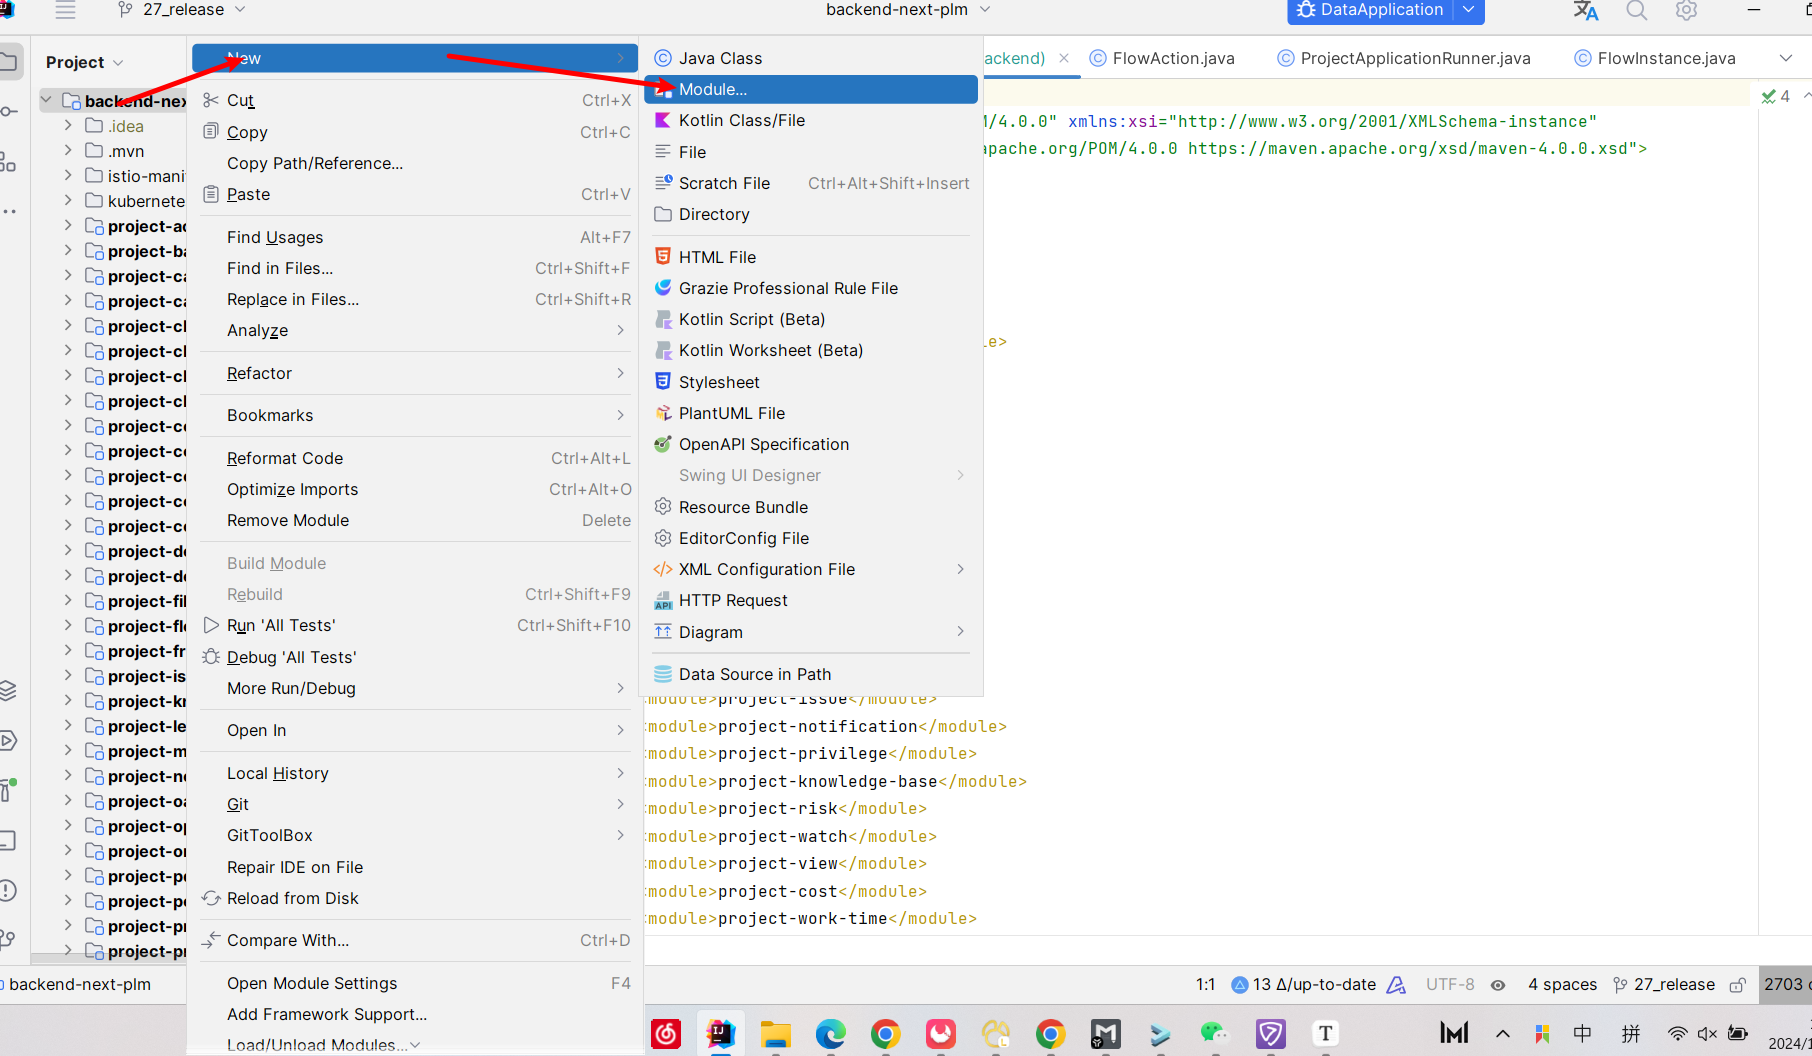The width and height of the screenshot is (1812, 1056).
Task: Switch to the FlowAction.java tab
Action: click(x=1172, y=58)
